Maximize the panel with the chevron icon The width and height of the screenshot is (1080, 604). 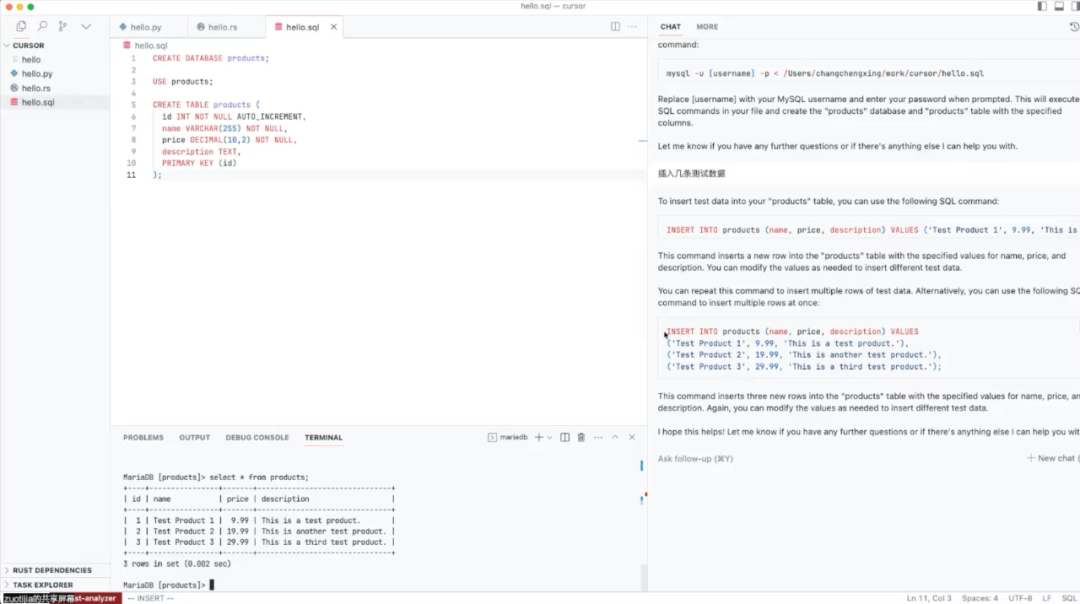[615, 437]
